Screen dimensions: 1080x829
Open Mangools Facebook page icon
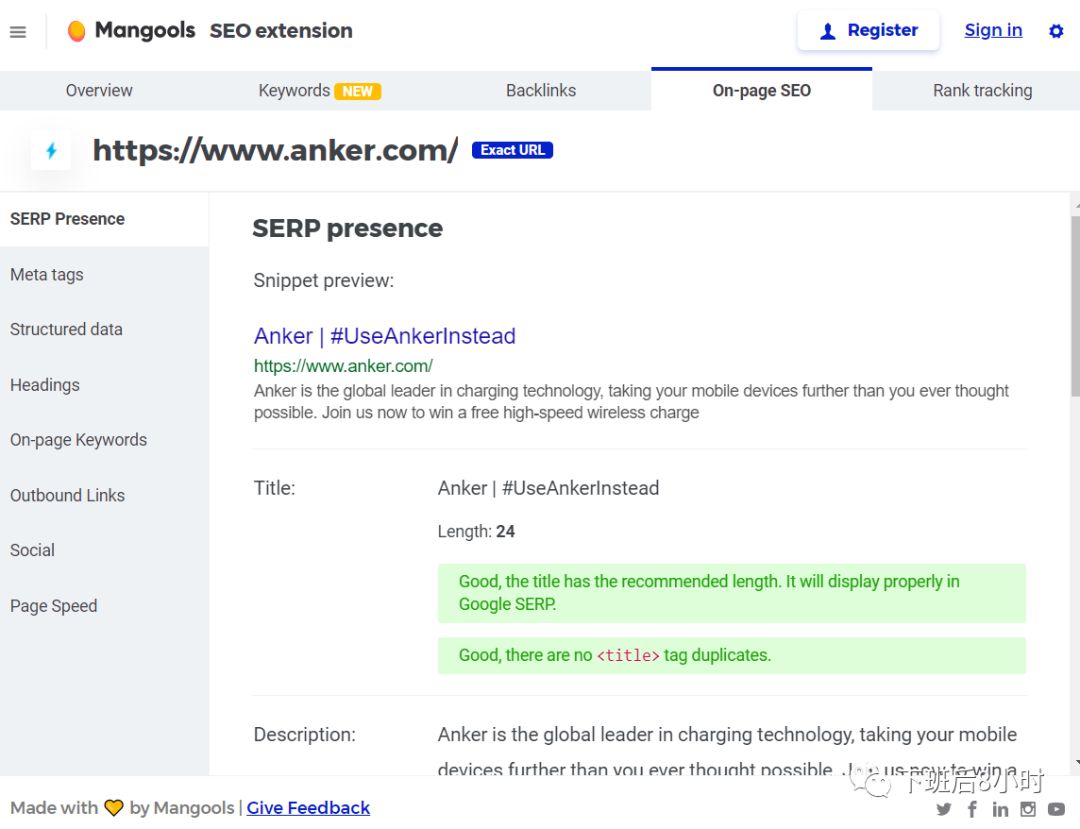click(972, 809)
